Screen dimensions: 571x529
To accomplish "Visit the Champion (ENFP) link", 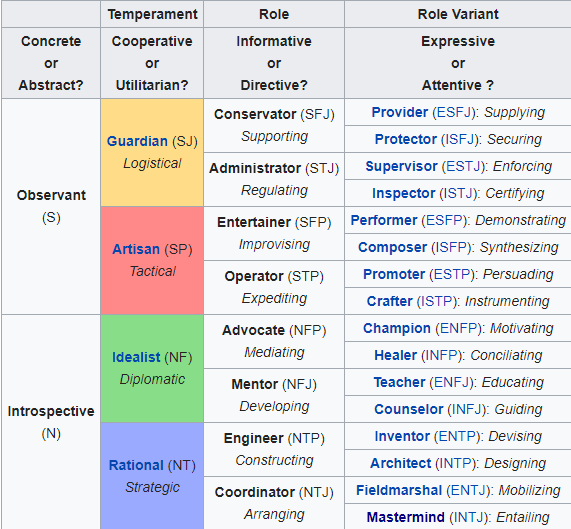I will [422, 328].
